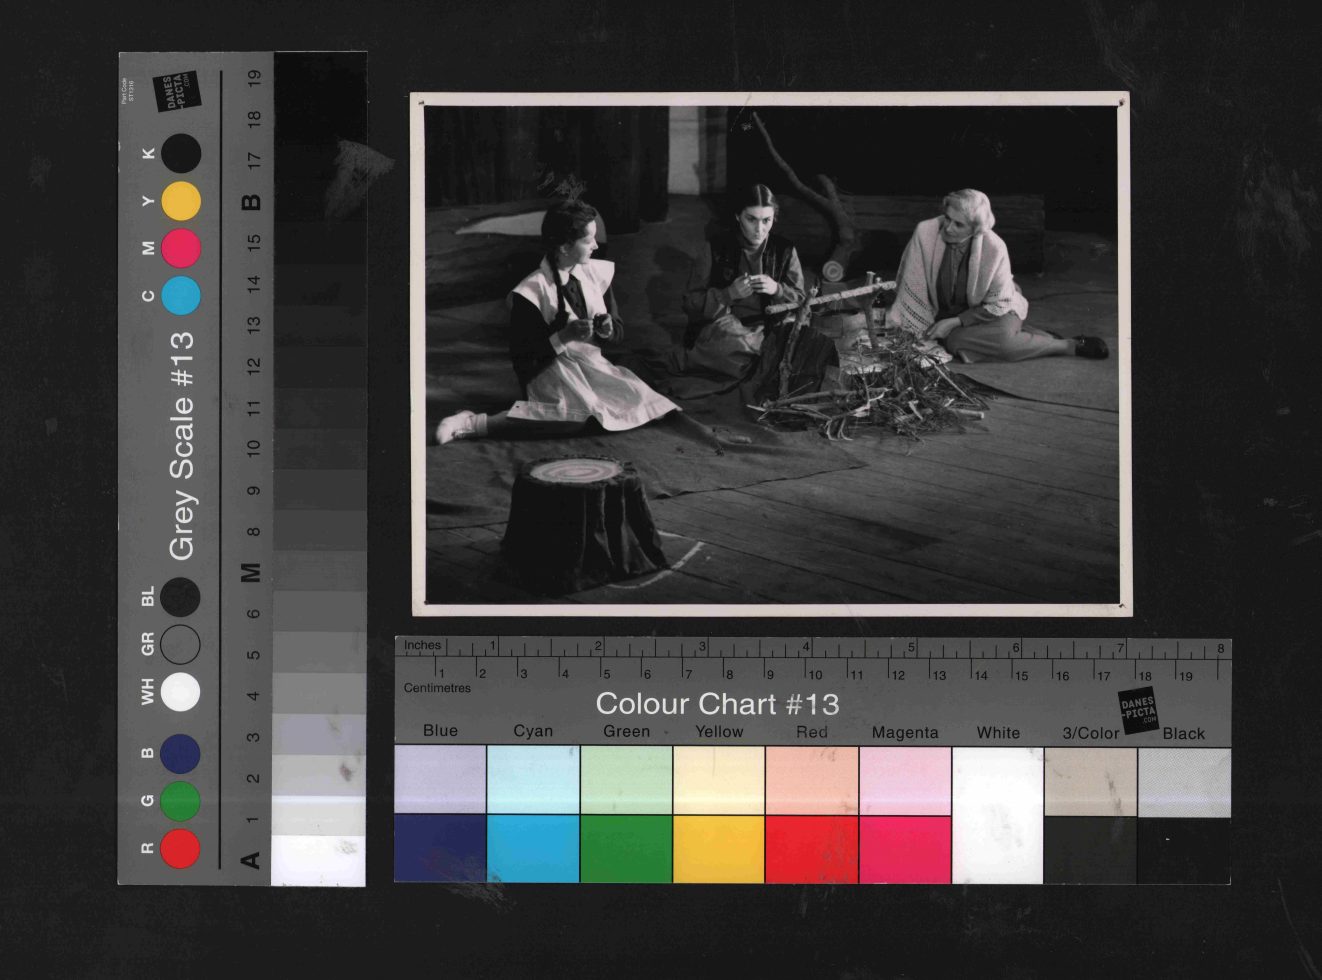Select the bright red swatch under Red
1322x980 pixels.
[811, 848]
